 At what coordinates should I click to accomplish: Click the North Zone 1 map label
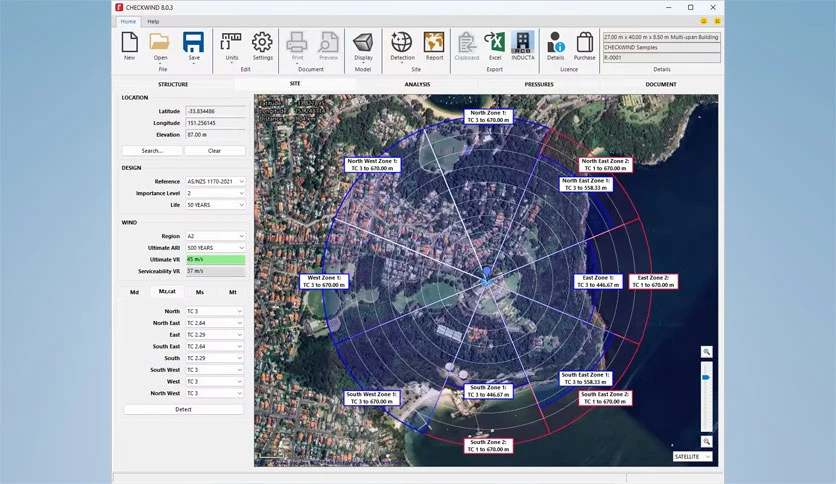488,117
